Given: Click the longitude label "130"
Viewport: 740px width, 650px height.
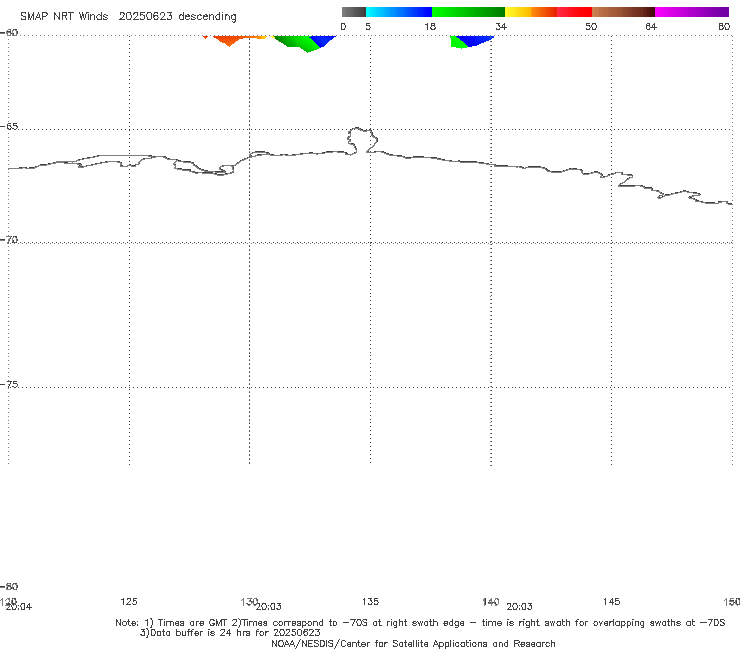Looking at the screenshot, I should [249, 601].
